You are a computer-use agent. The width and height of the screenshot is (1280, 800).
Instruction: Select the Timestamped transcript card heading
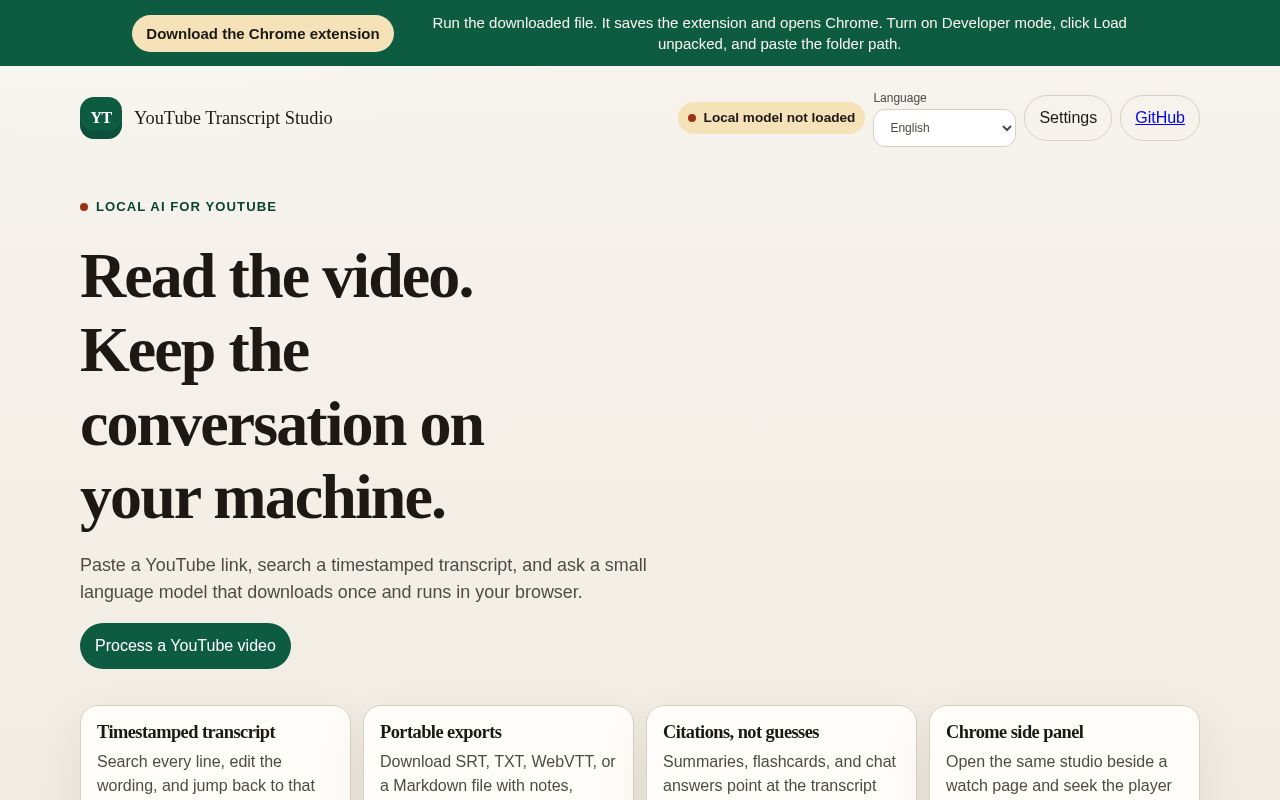tap(186, 732)
